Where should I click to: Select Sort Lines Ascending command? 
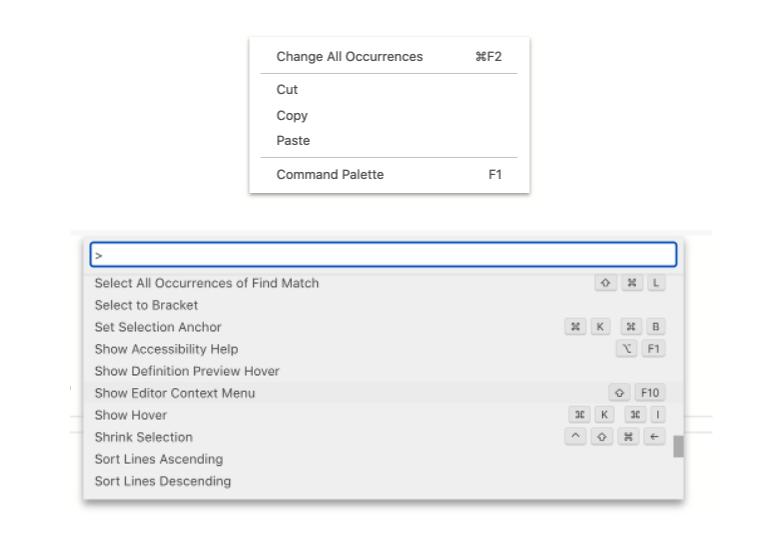point(159,459)
